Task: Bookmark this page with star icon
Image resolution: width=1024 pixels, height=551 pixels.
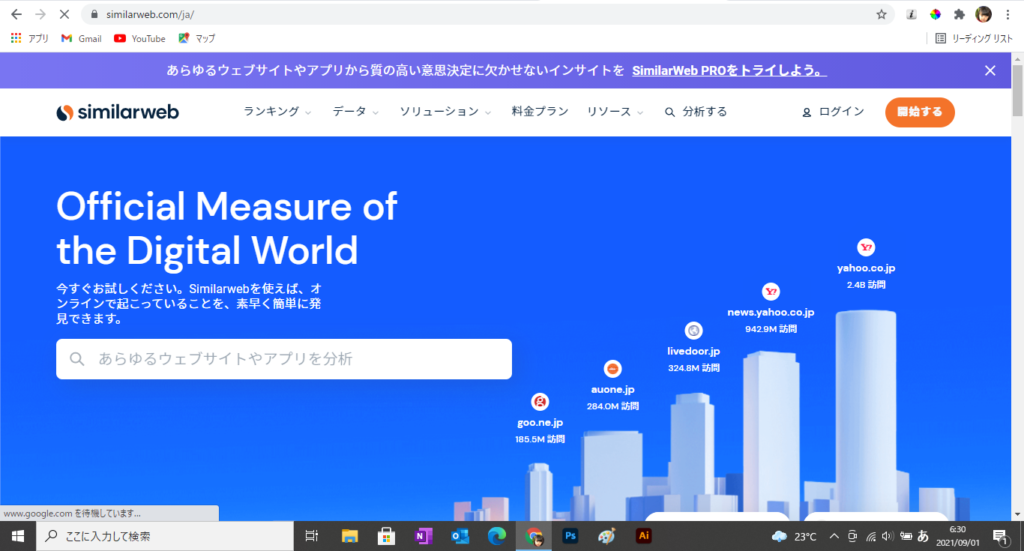Action: click(x=882, y=14)
